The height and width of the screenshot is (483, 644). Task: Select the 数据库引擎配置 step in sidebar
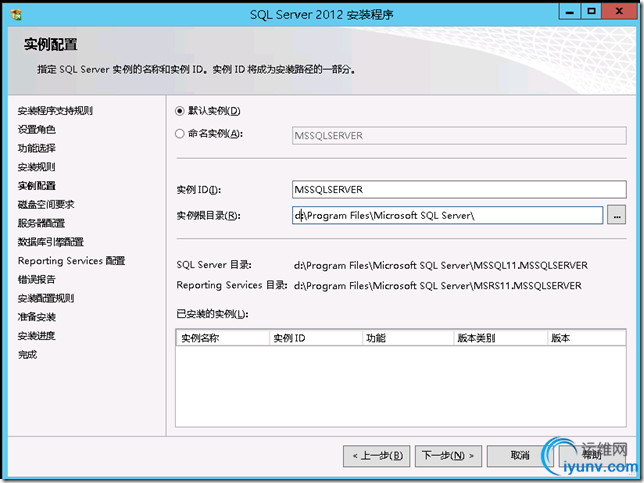click(x=51, y=242)
